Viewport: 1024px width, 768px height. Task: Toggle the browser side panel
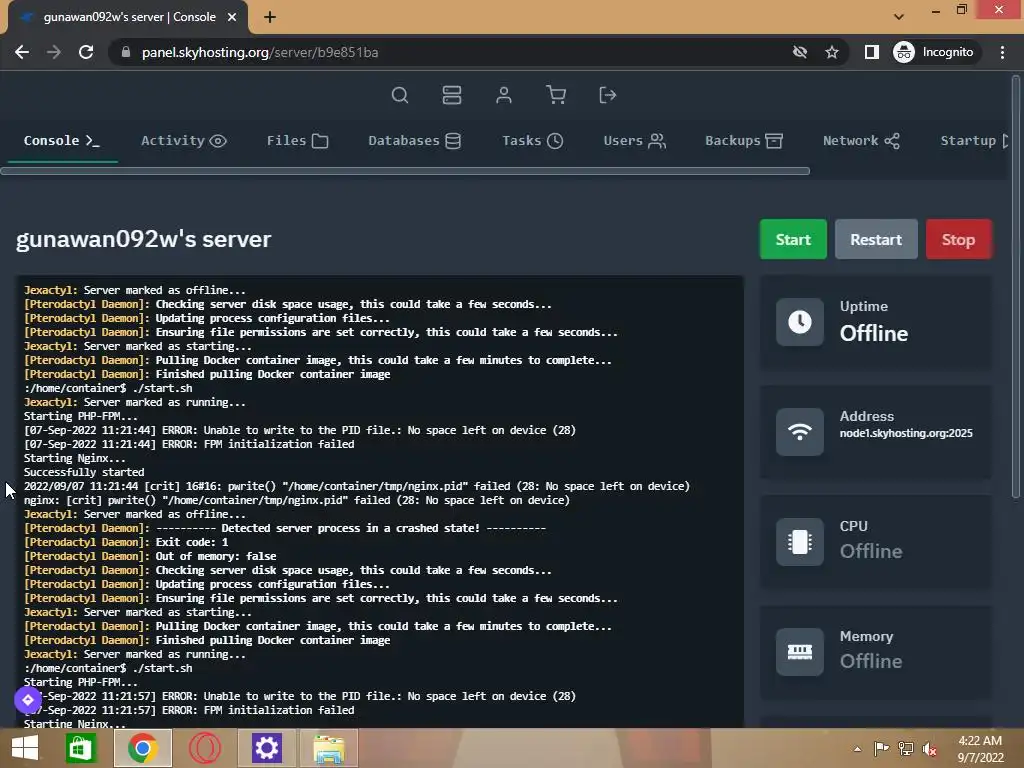pos(871,52)
